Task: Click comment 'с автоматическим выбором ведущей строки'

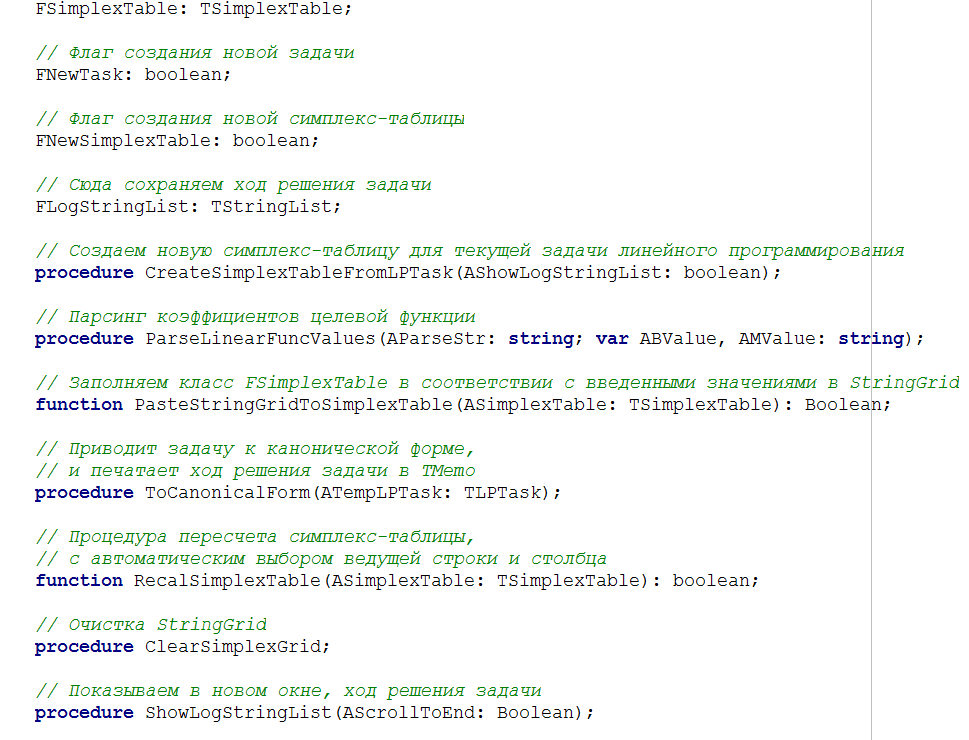Action: pos(321,559)
